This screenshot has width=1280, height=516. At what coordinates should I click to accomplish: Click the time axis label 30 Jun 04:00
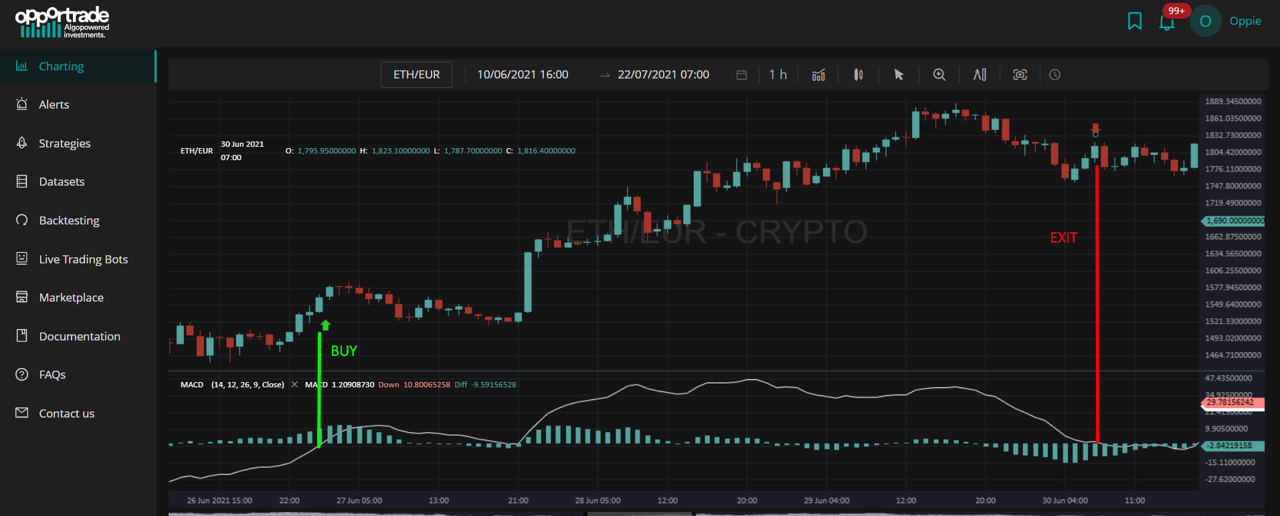[1067, 500]
